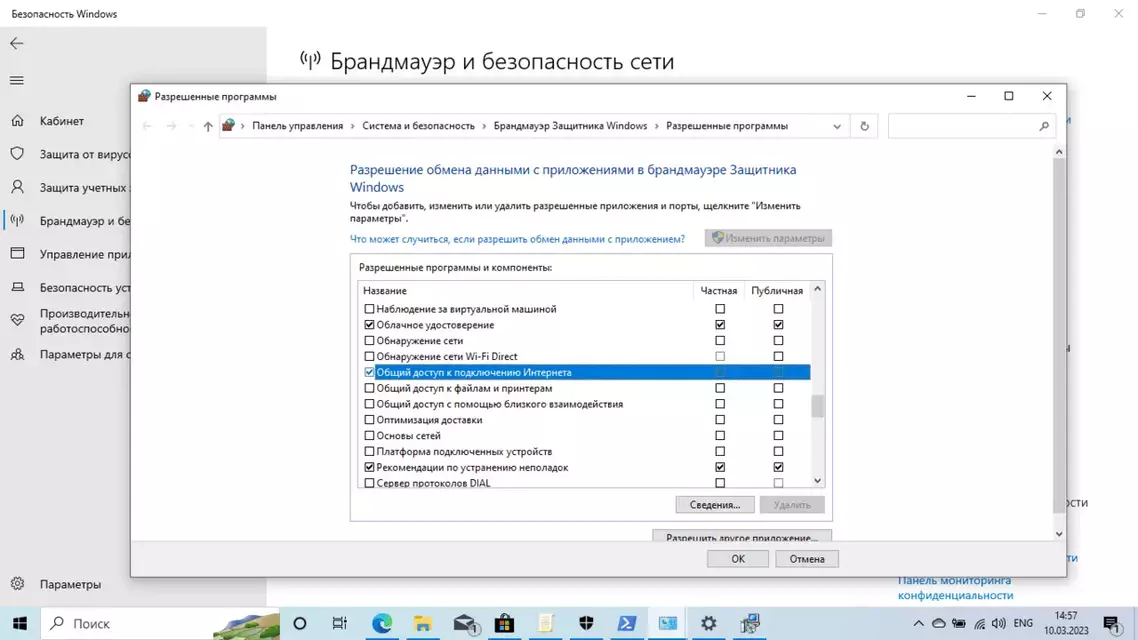Click the magnifier search icon in Control Panel

pos(1044,126)
